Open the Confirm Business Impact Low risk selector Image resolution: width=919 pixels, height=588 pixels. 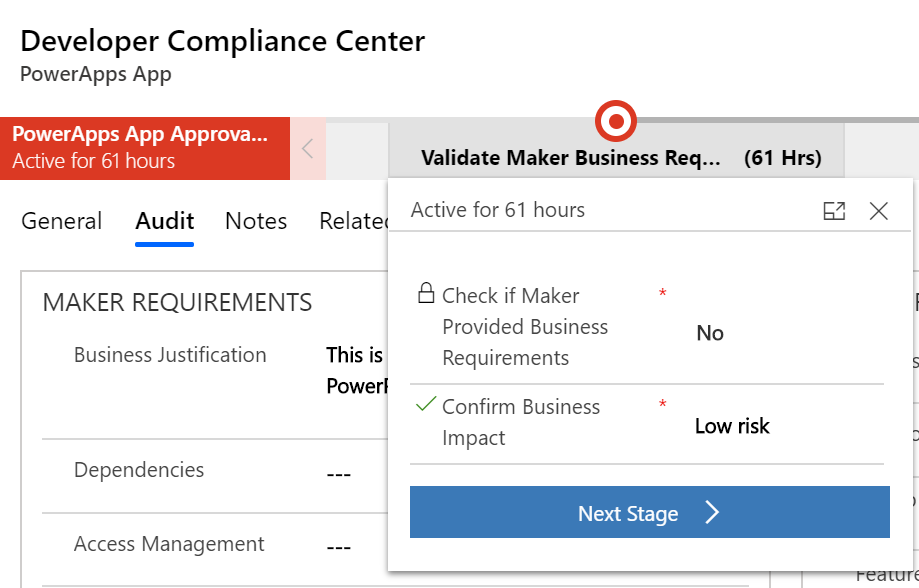(x=732, y=426)
